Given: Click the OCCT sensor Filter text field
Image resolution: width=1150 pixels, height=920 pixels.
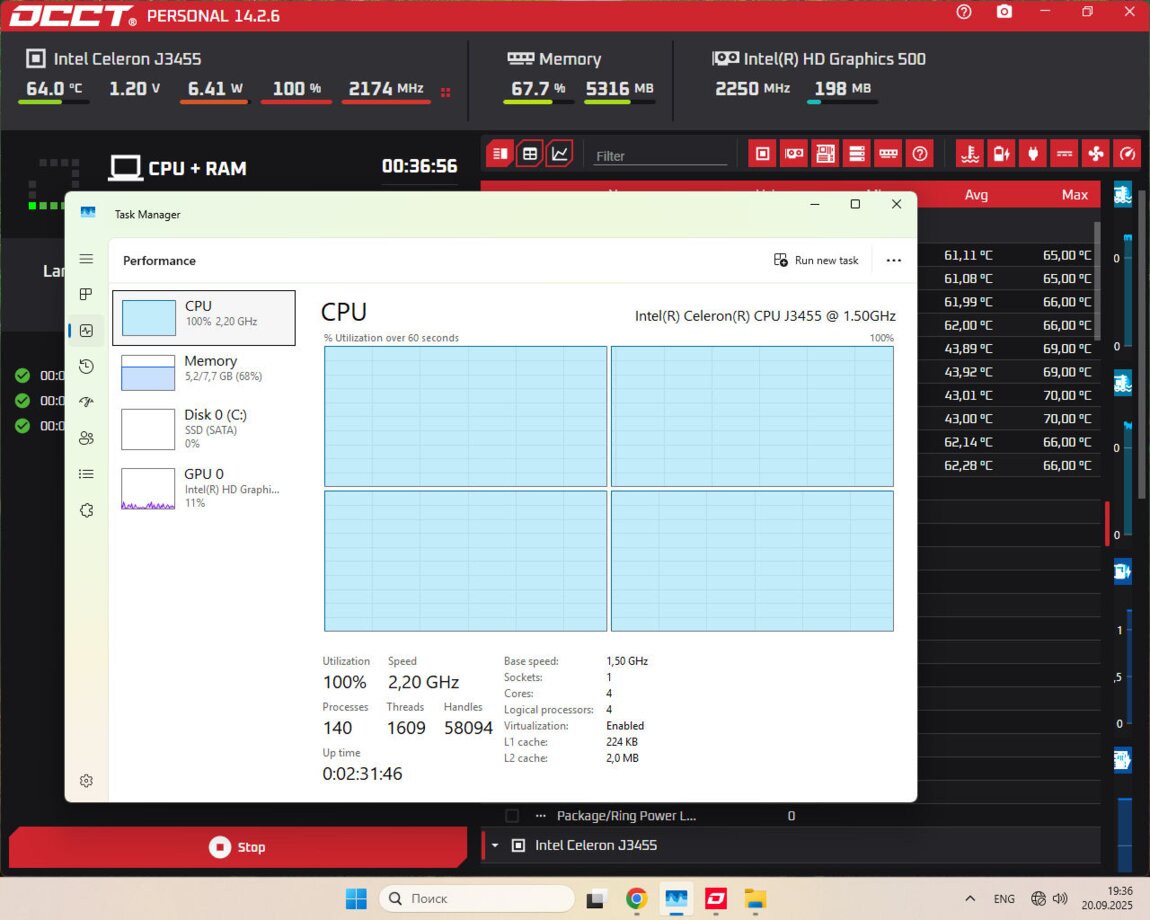Looking at the screenshot, I should [660, 156].
